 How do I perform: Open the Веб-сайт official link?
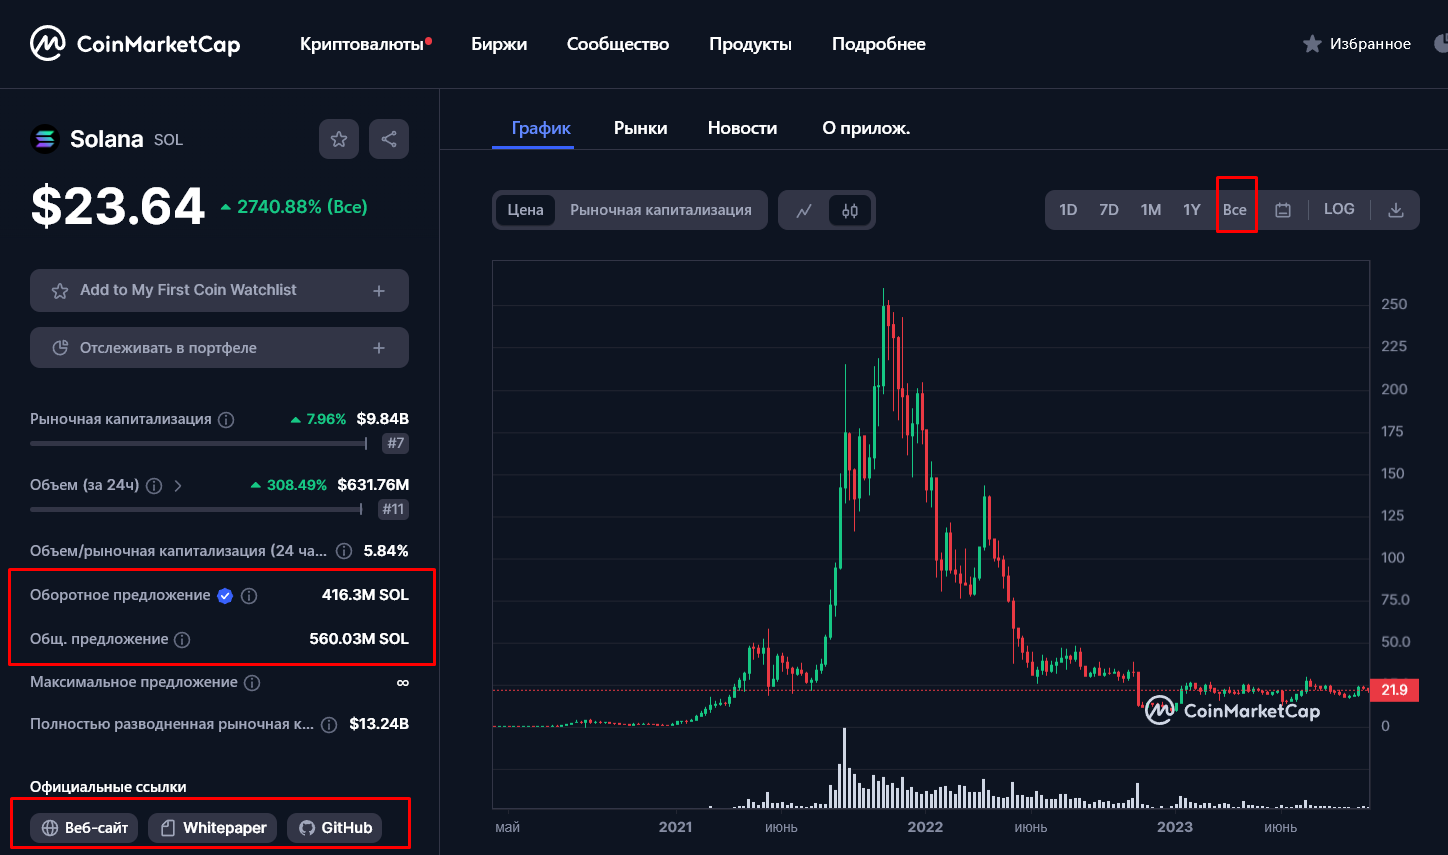pyautogui.click(x=84, y=828)
